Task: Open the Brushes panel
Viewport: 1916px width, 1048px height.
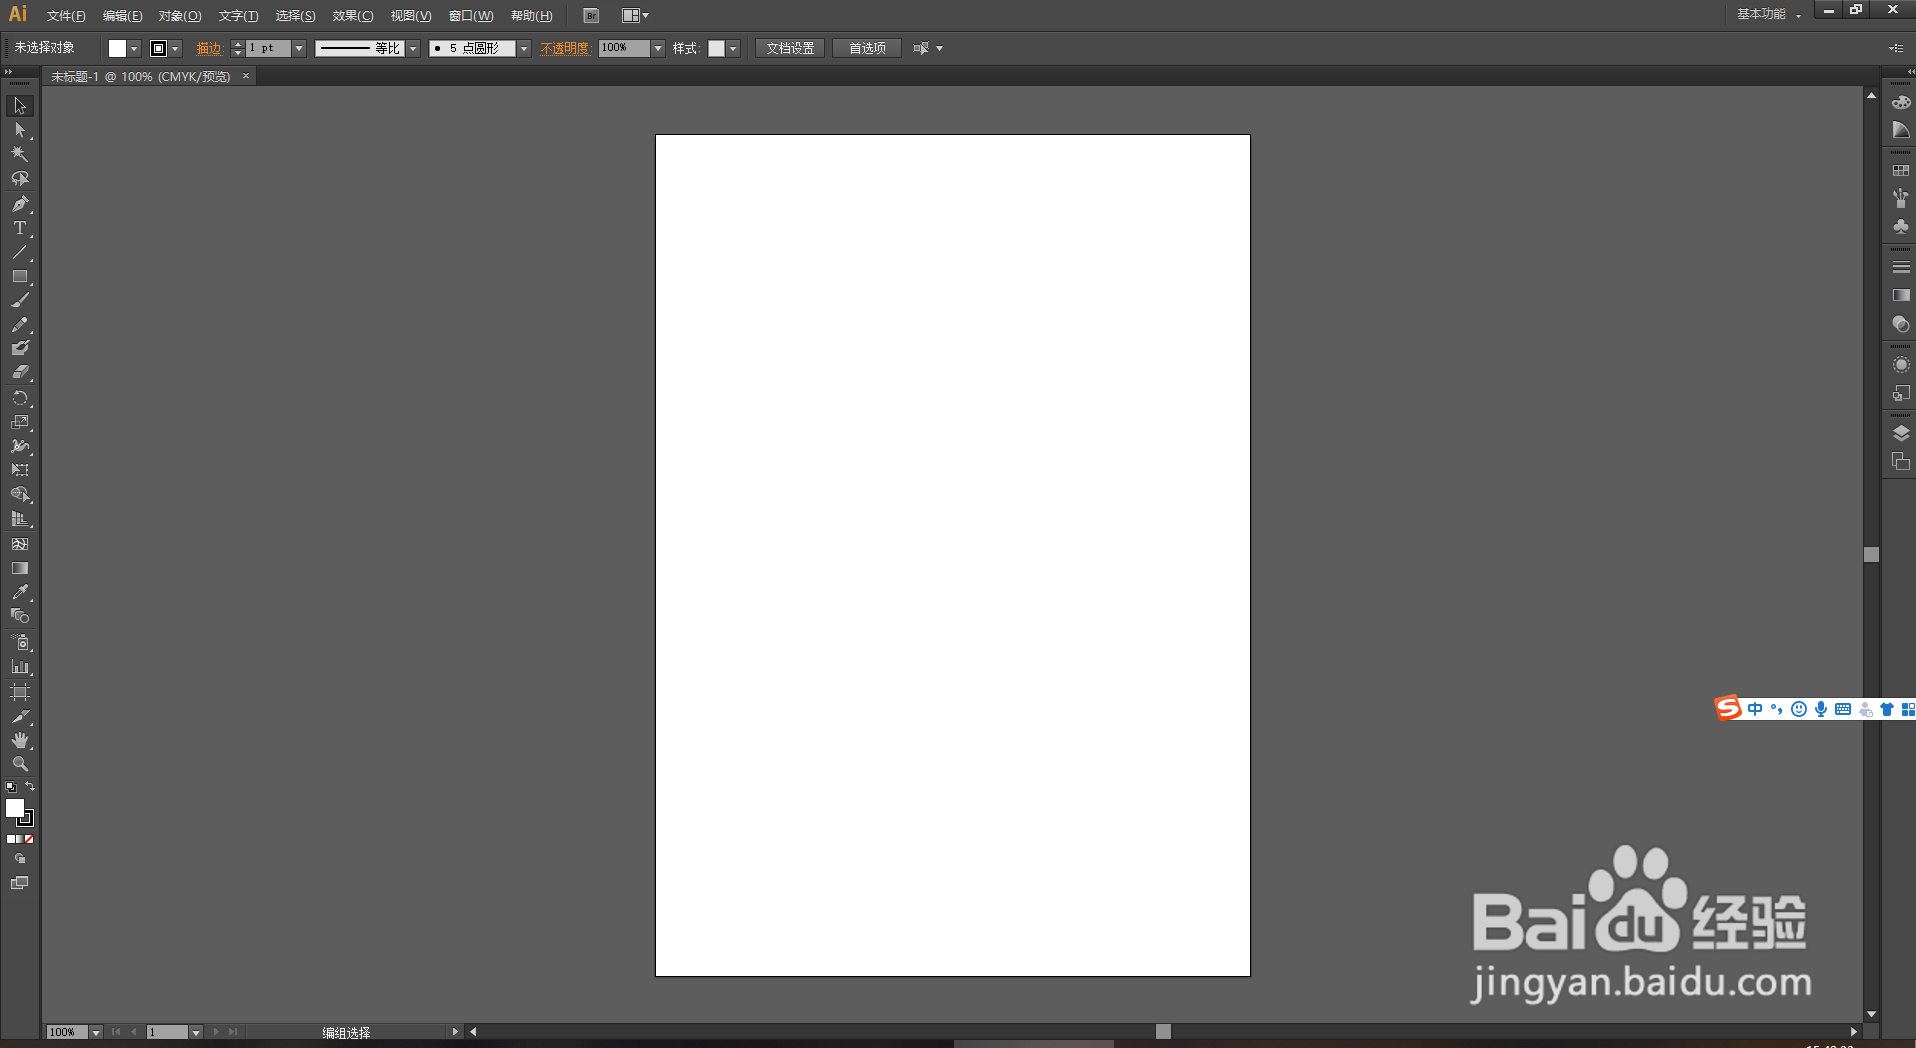Action: tap(1901, 198)
